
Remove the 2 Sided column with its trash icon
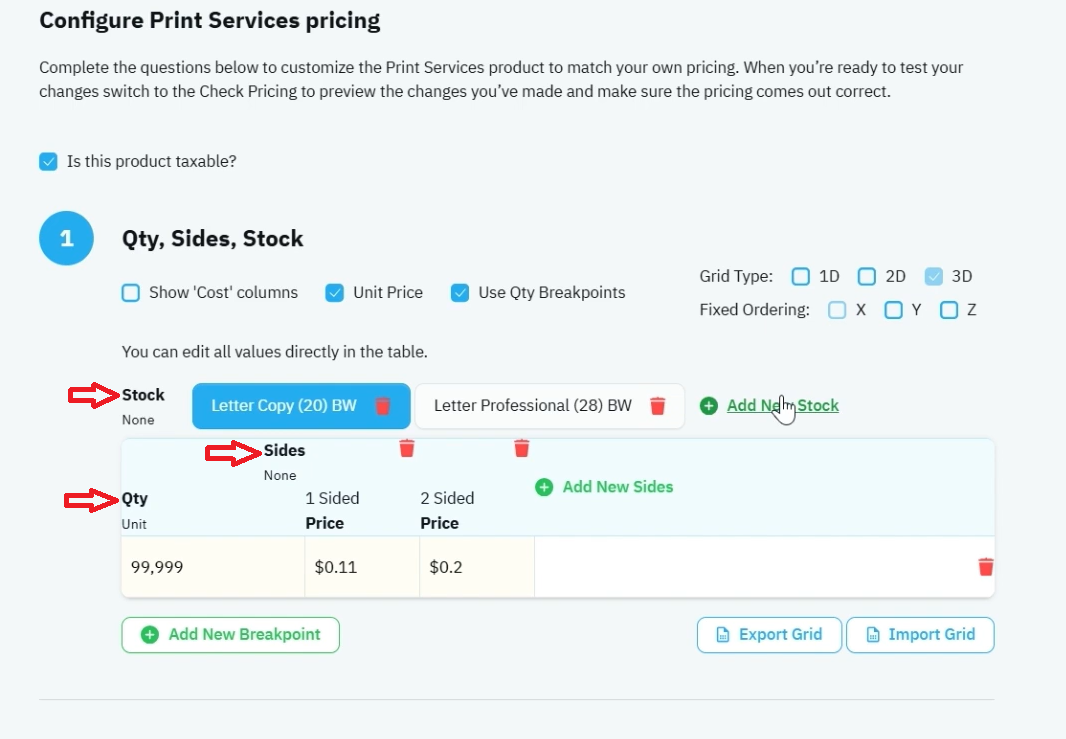coord(521,448)
